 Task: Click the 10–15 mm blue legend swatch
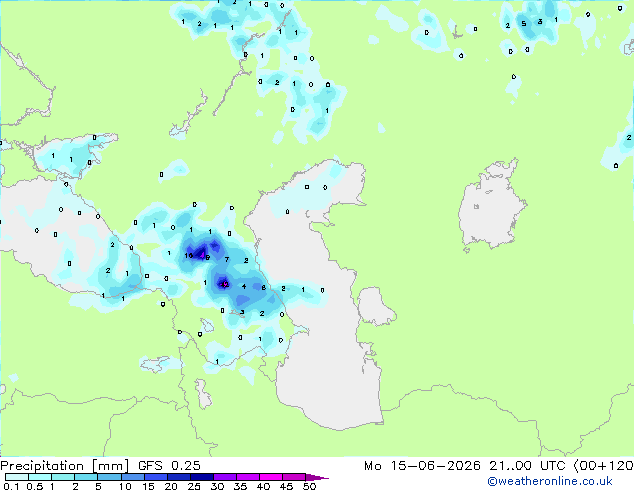click(133, 477)
